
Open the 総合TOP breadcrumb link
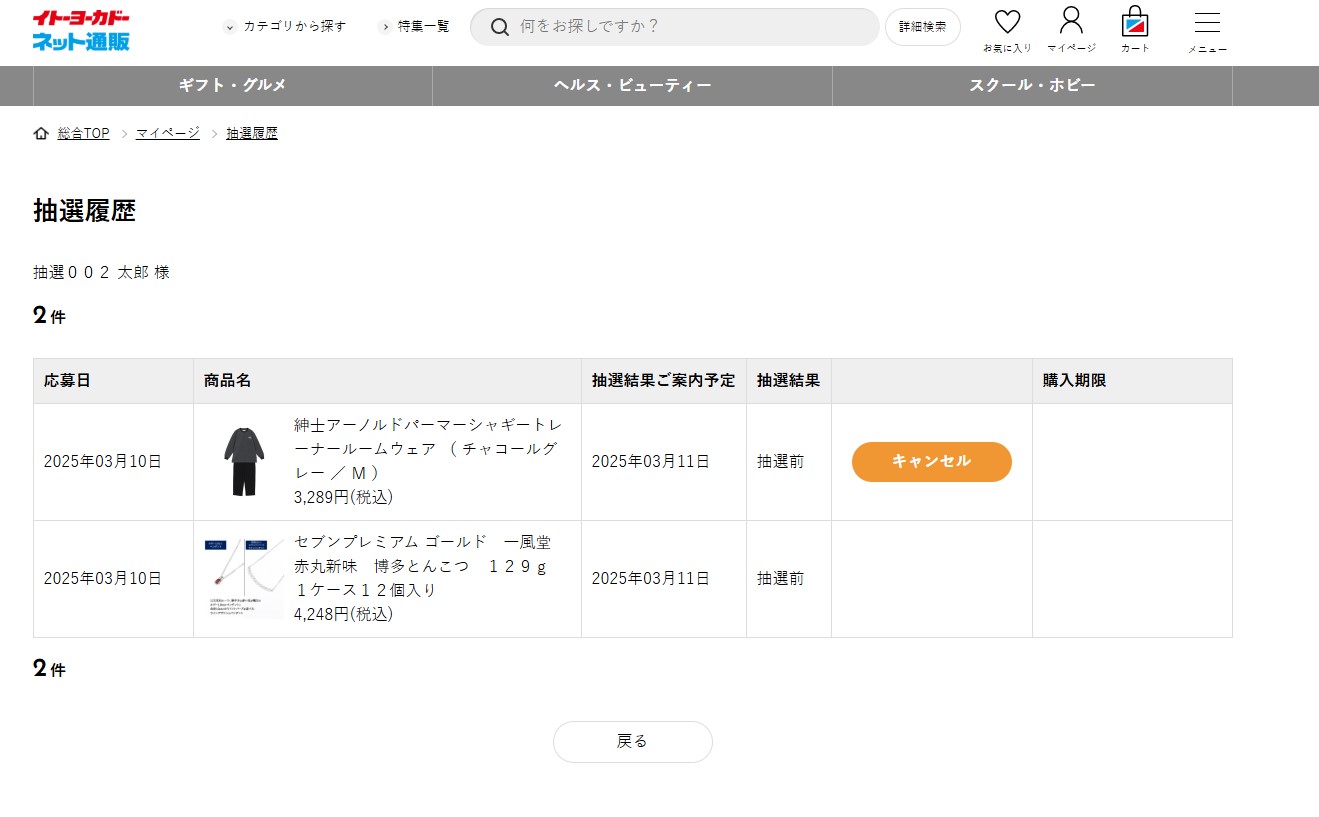pyautogui.click(x=83, y=134)
